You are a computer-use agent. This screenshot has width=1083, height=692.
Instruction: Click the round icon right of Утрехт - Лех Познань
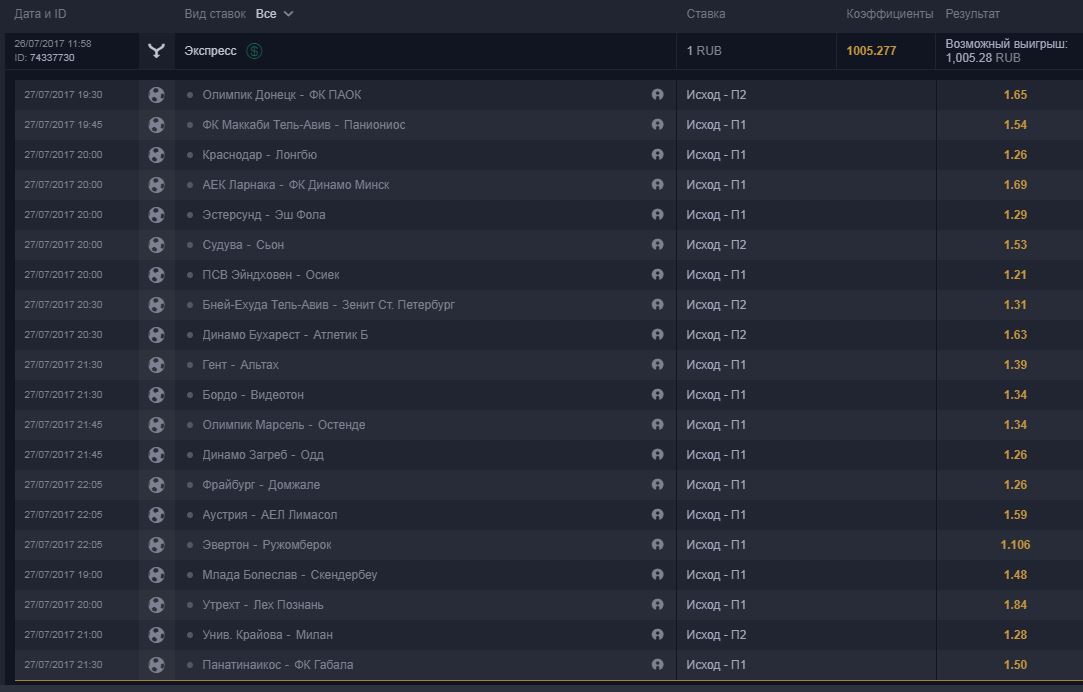pyautogui.click(x=657, y=605)
